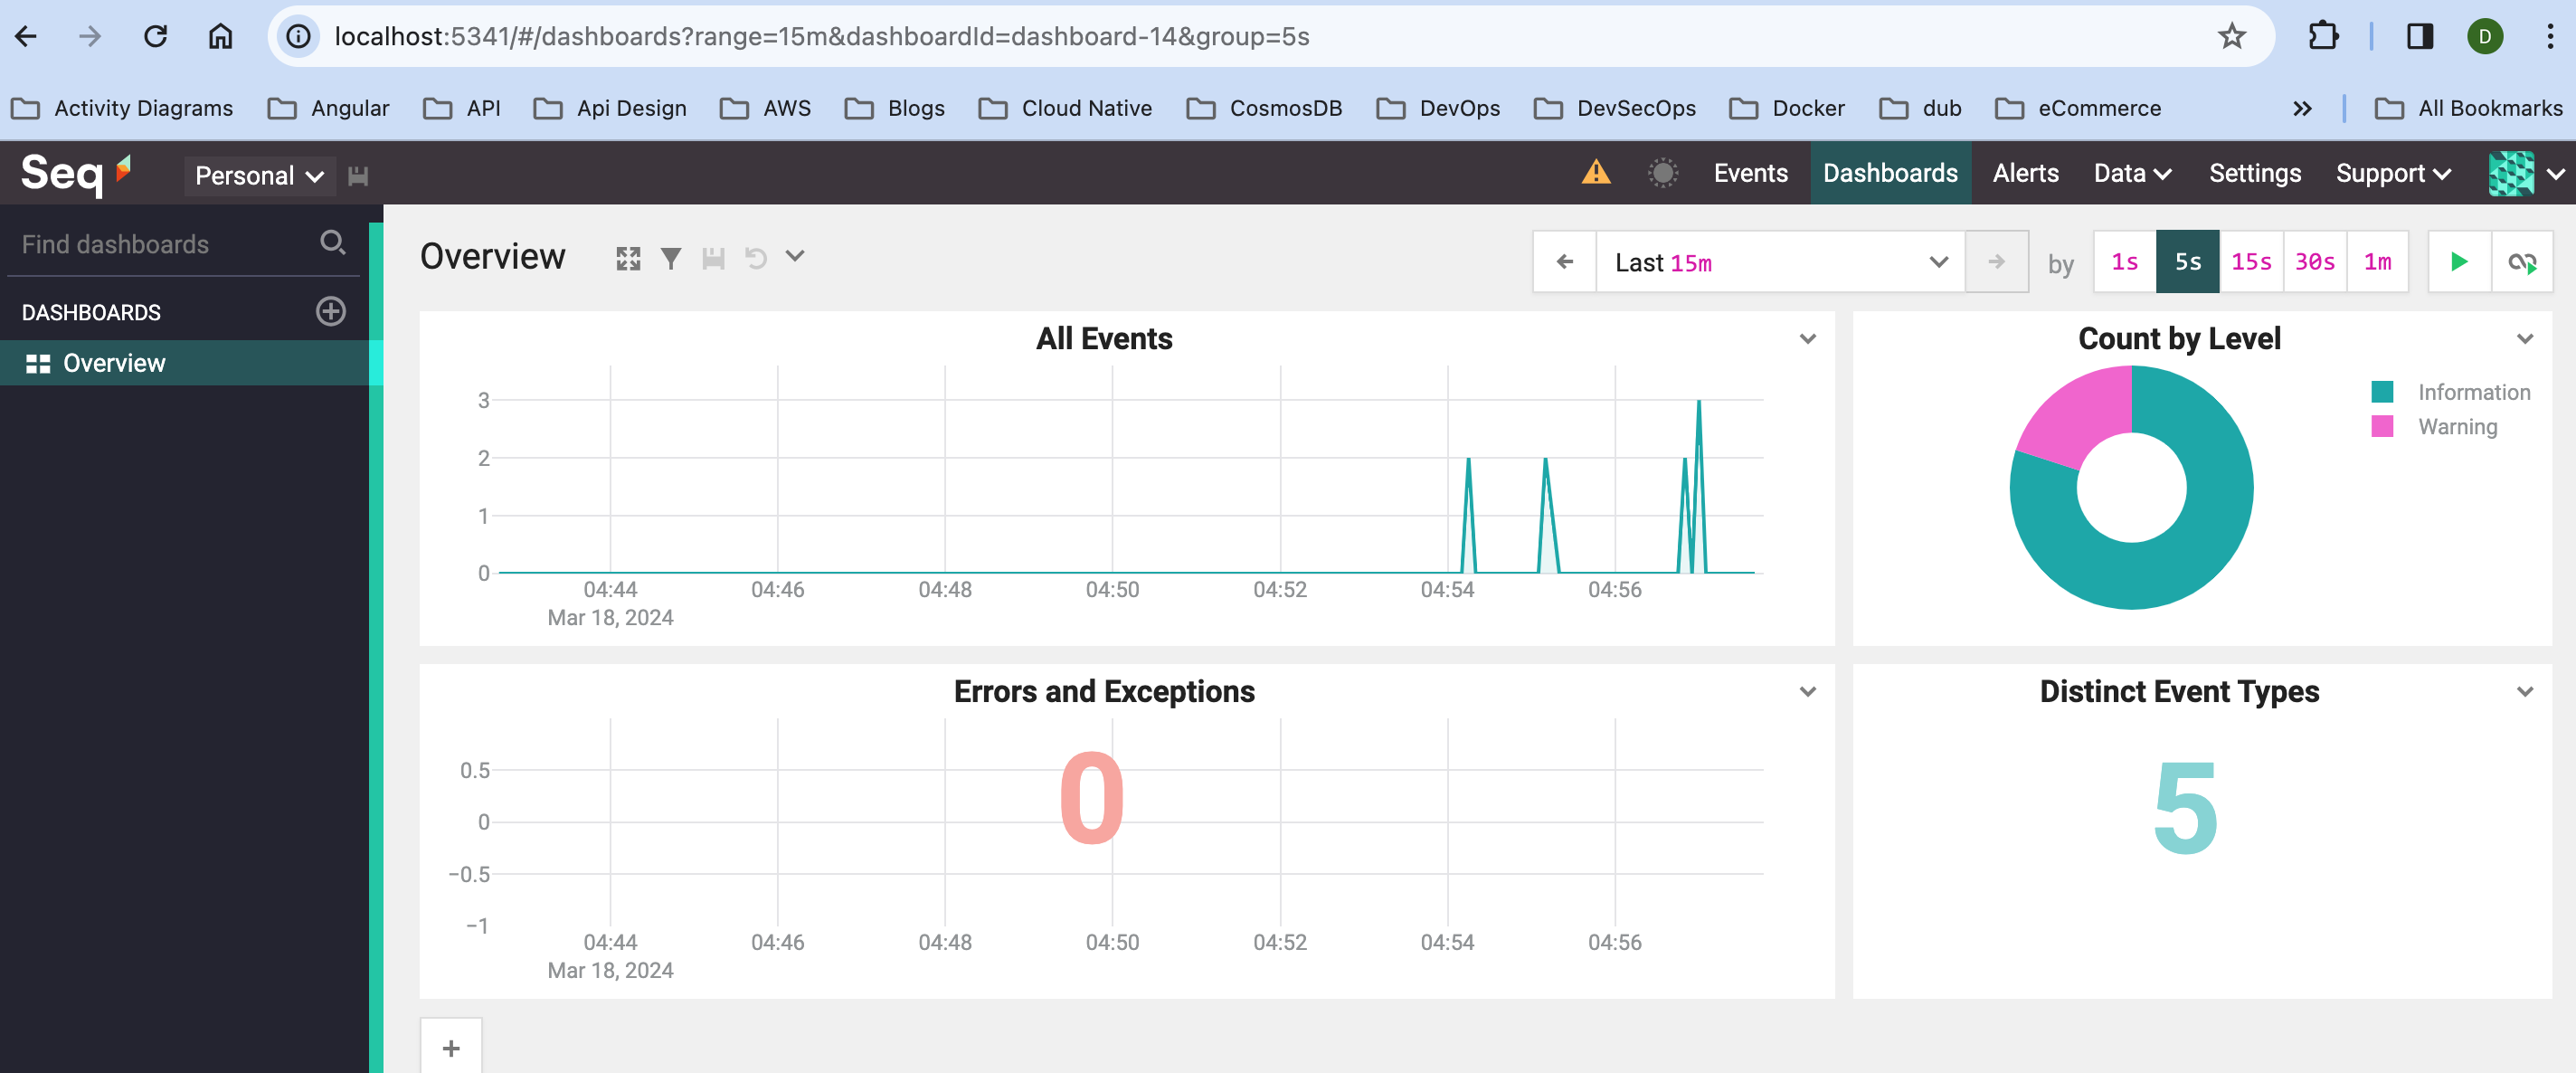Click the Information teal legend swatch

pyautogui.click(x=2381, y=392)
